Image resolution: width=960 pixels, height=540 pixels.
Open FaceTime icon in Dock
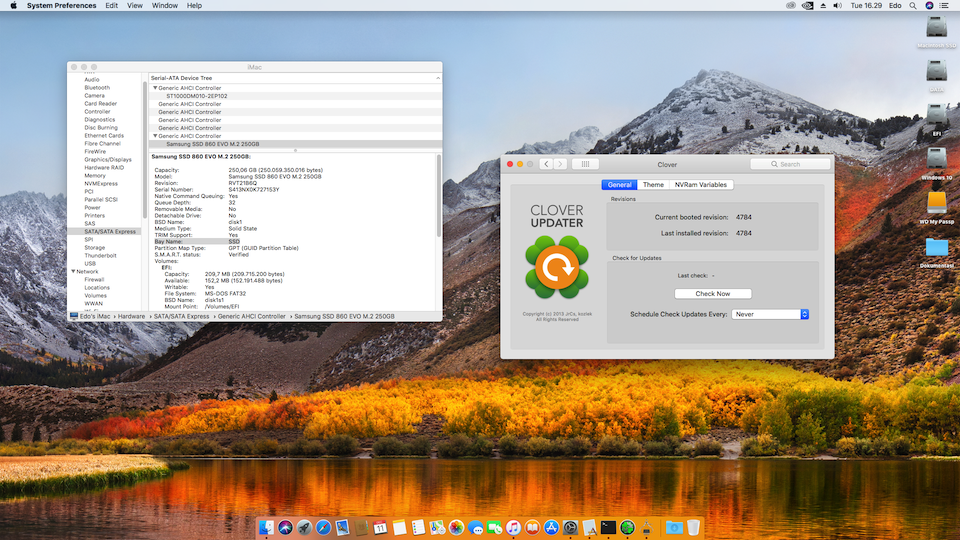pyautogui.click(x=494, y=527)
